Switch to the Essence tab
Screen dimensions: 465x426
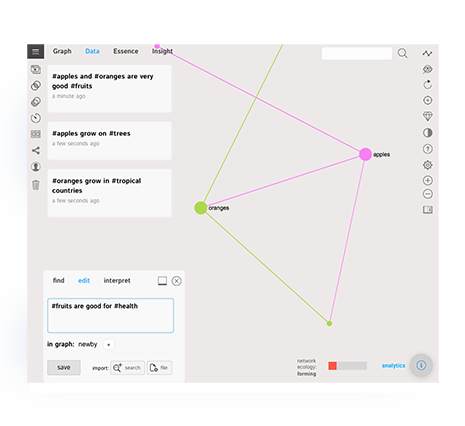126,51
